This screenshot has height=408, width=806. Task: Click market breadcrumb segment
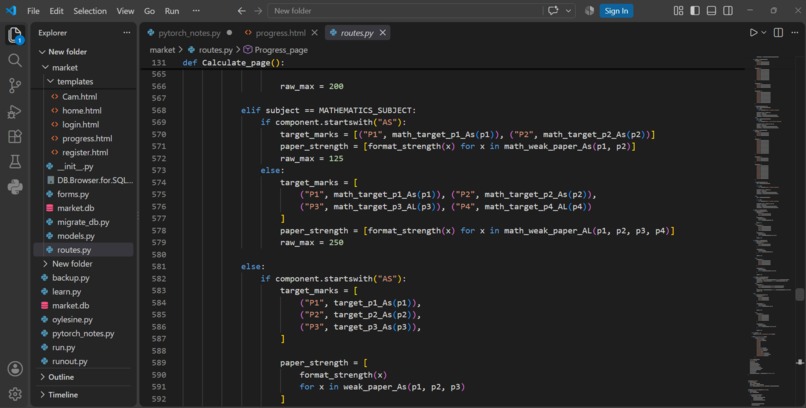tap(162, 50)
